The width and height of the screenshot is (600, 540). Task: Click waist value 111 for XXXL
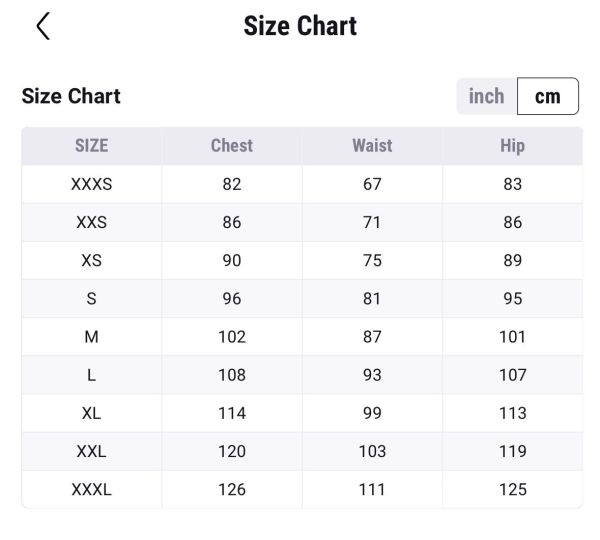[372, 489]
